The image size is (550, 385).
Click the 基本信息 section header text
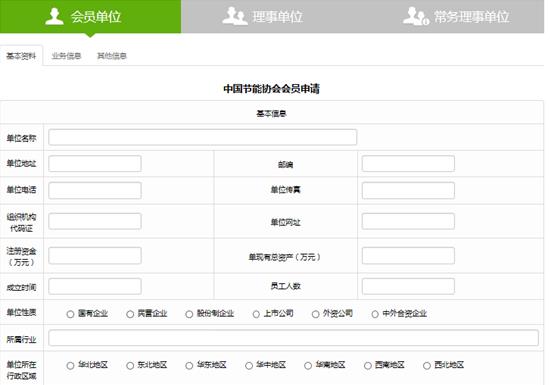271,114
